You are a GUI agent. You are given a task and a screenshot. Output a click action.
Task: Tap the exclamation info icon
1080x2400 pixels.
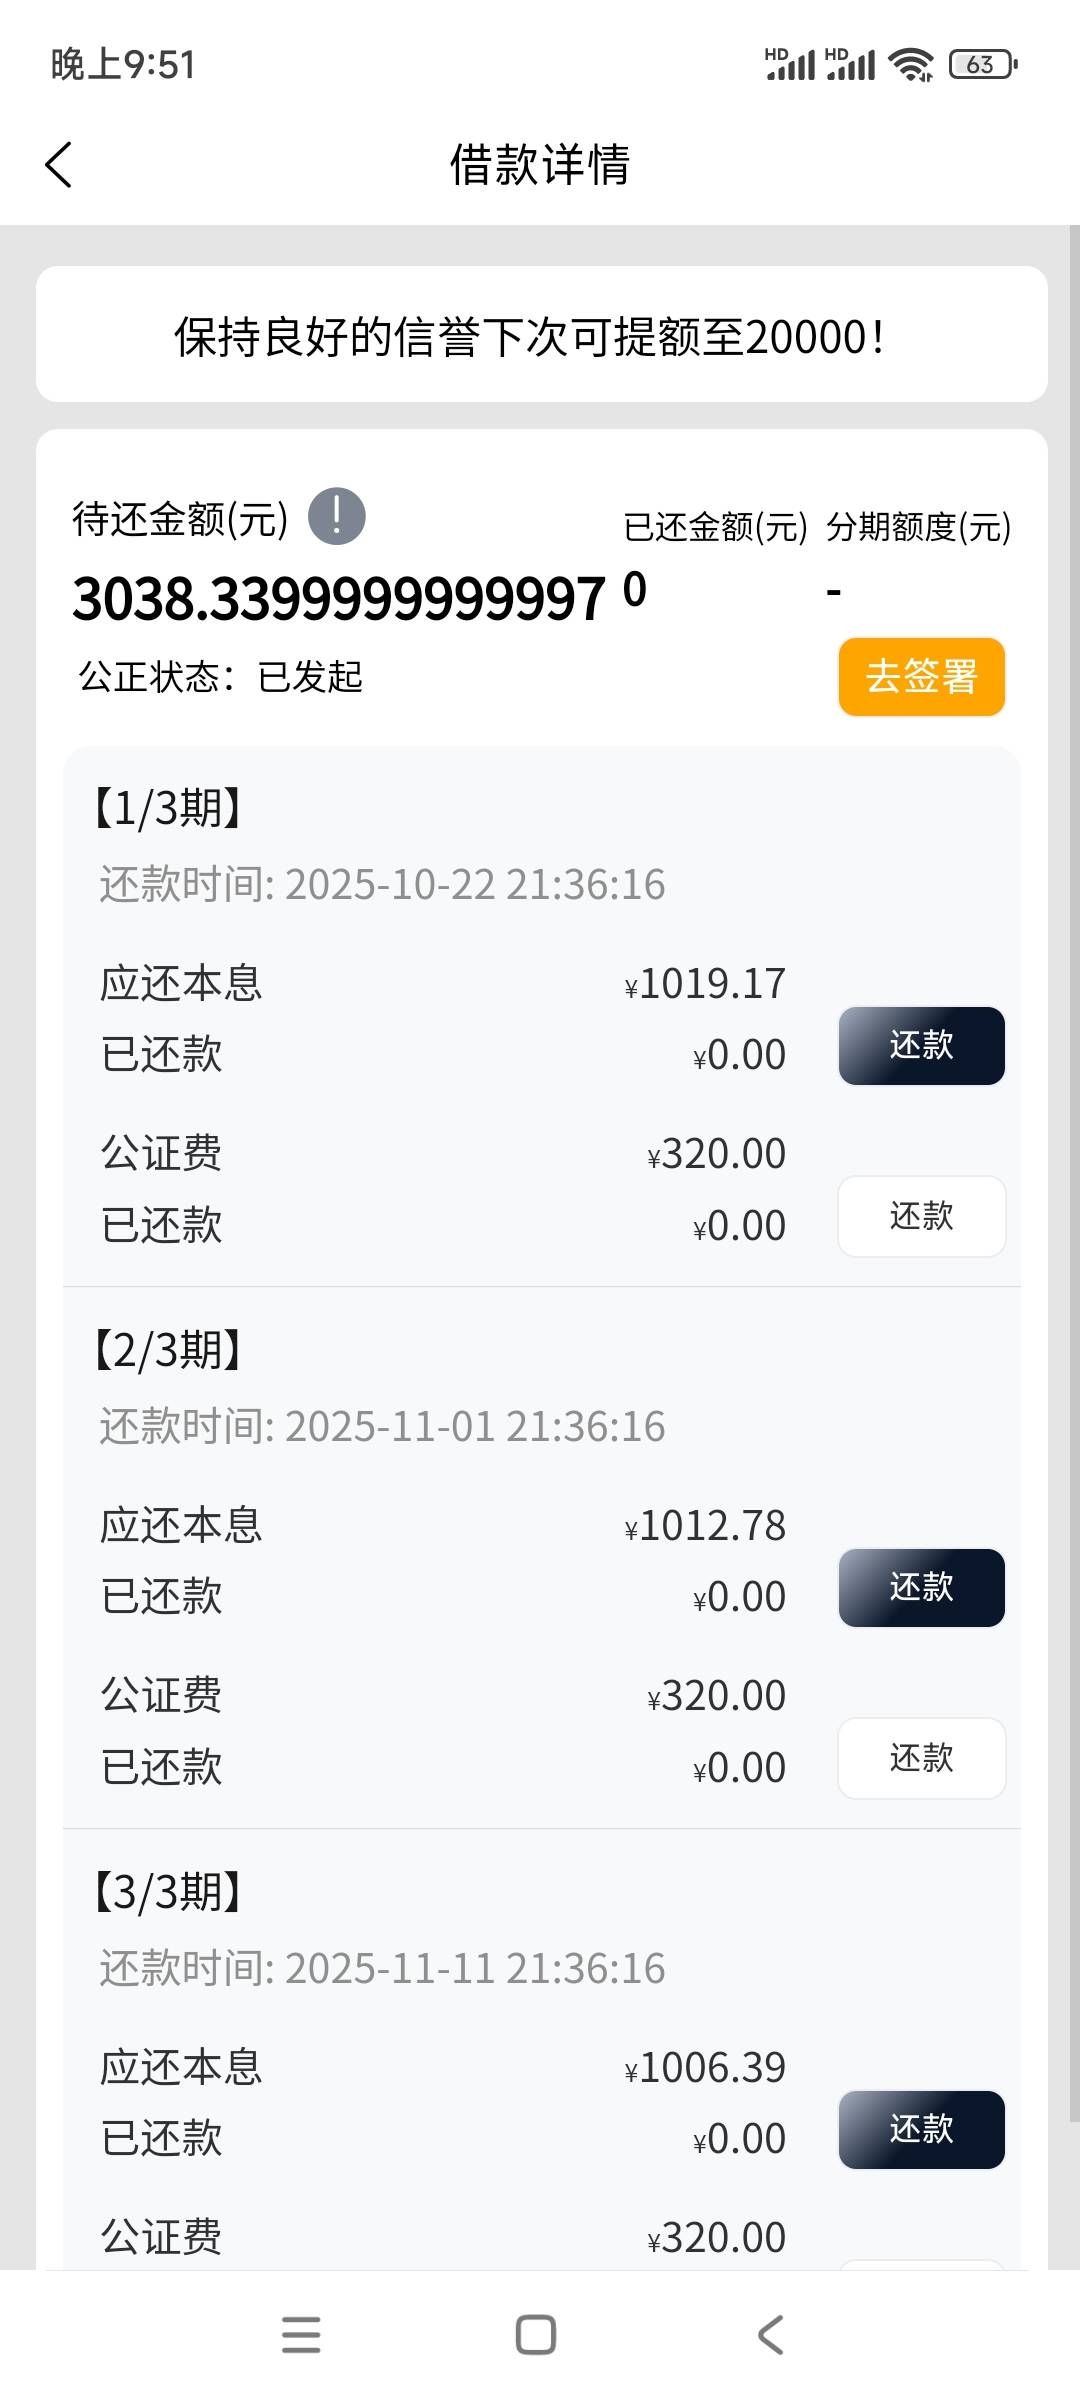point(336,517)
